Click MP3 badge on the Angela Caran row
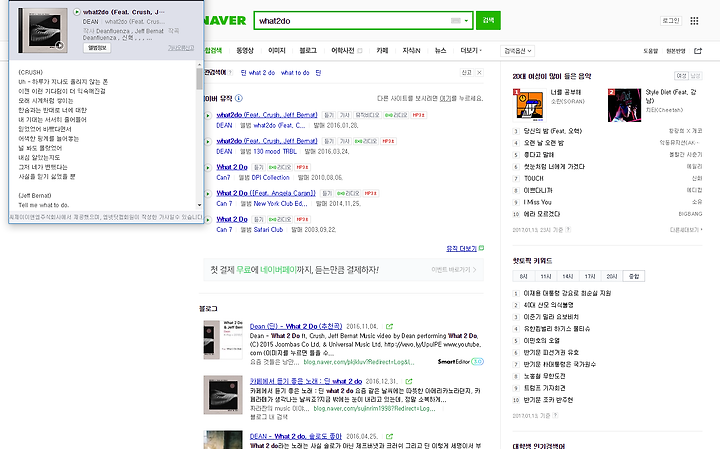Screen dimensions: 720x449 pyautogui.click(x=371, y=193)
